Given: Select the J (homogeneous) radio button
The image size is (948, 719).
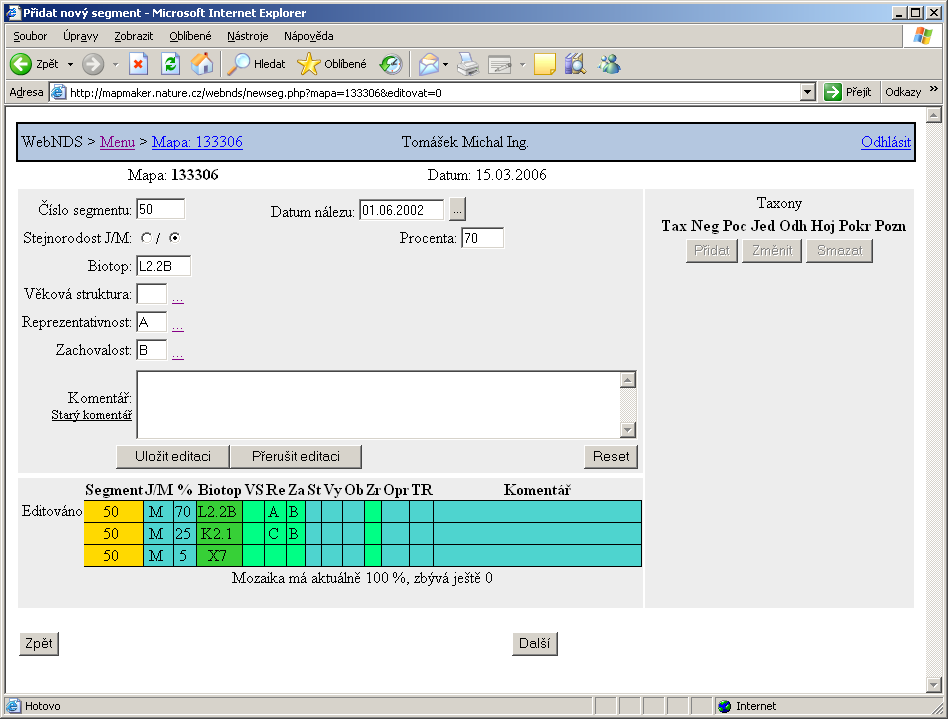Looking at the screenshot, I should (x=146, y=238).
